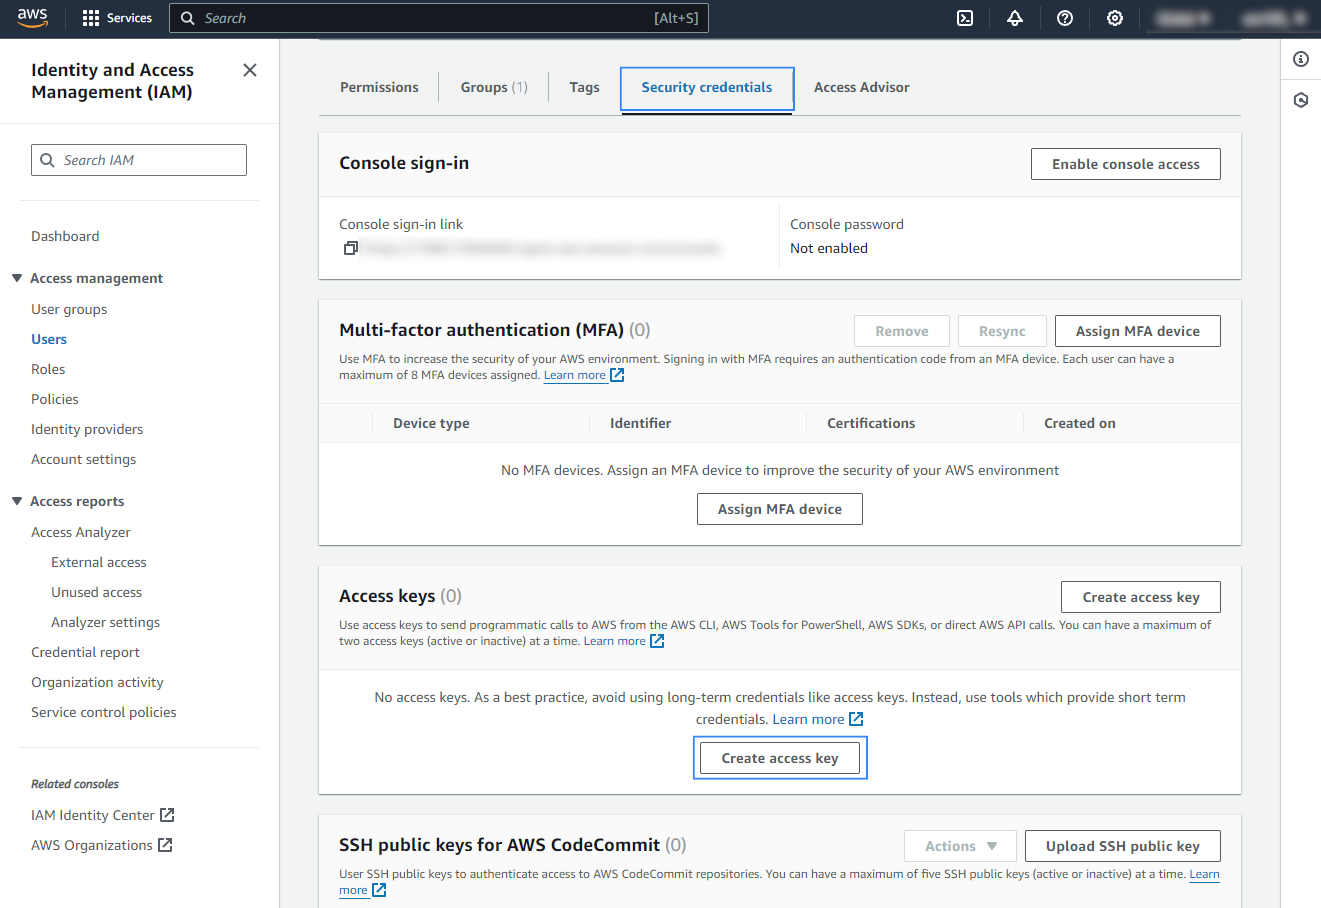Click the AWS logo home icon
Viewport: 1321px width, 908px height.
click(32, 18)
